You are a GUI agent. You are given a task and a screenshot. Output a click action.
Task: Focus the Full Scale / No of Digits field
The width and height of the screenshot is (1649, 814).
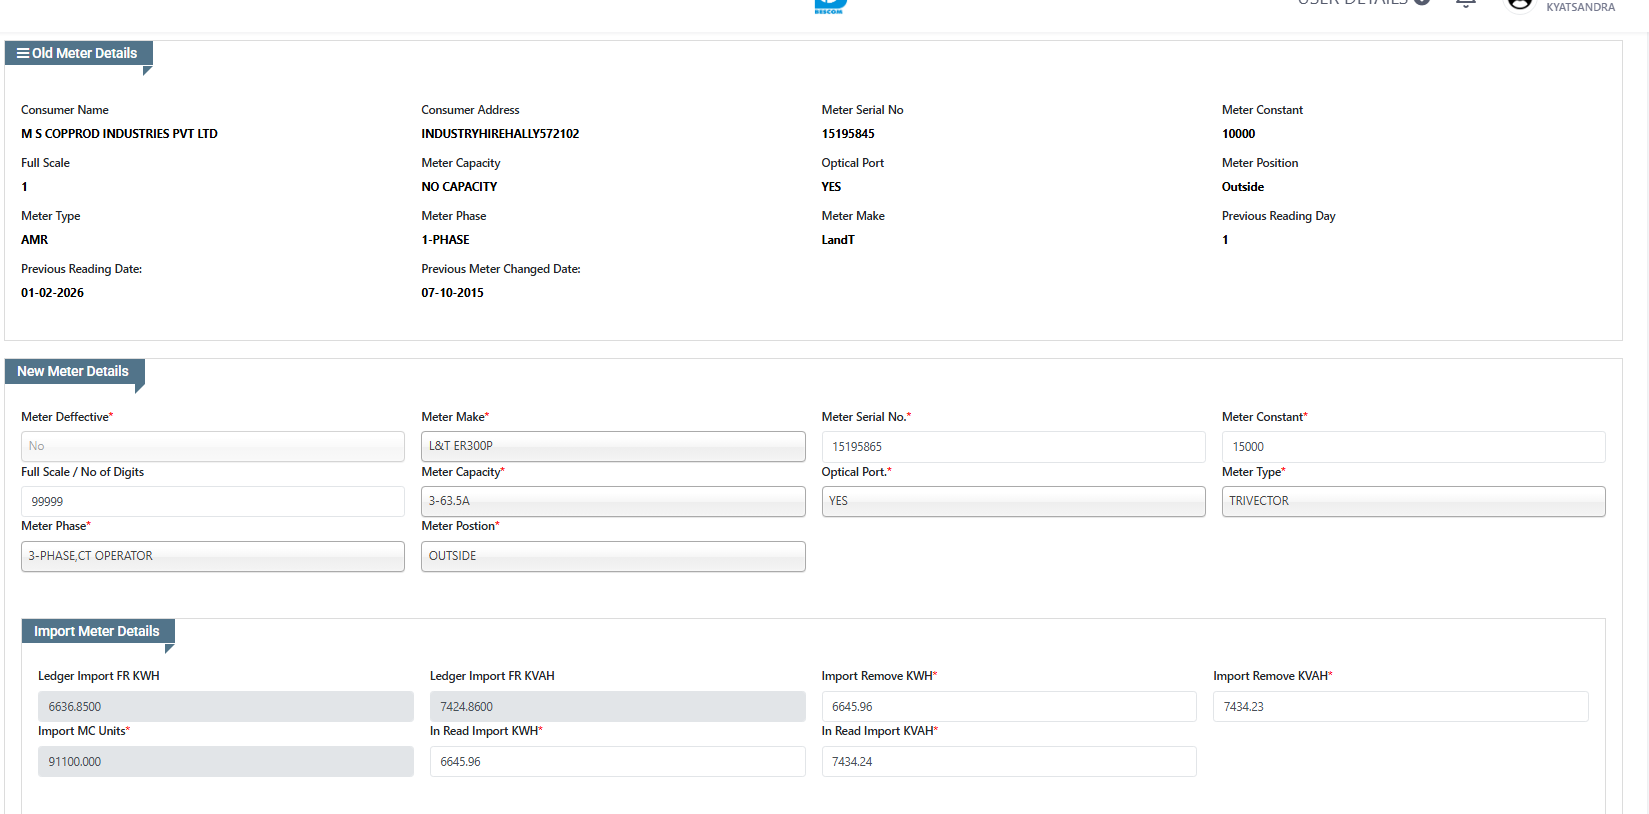click(x=212, y=501)
